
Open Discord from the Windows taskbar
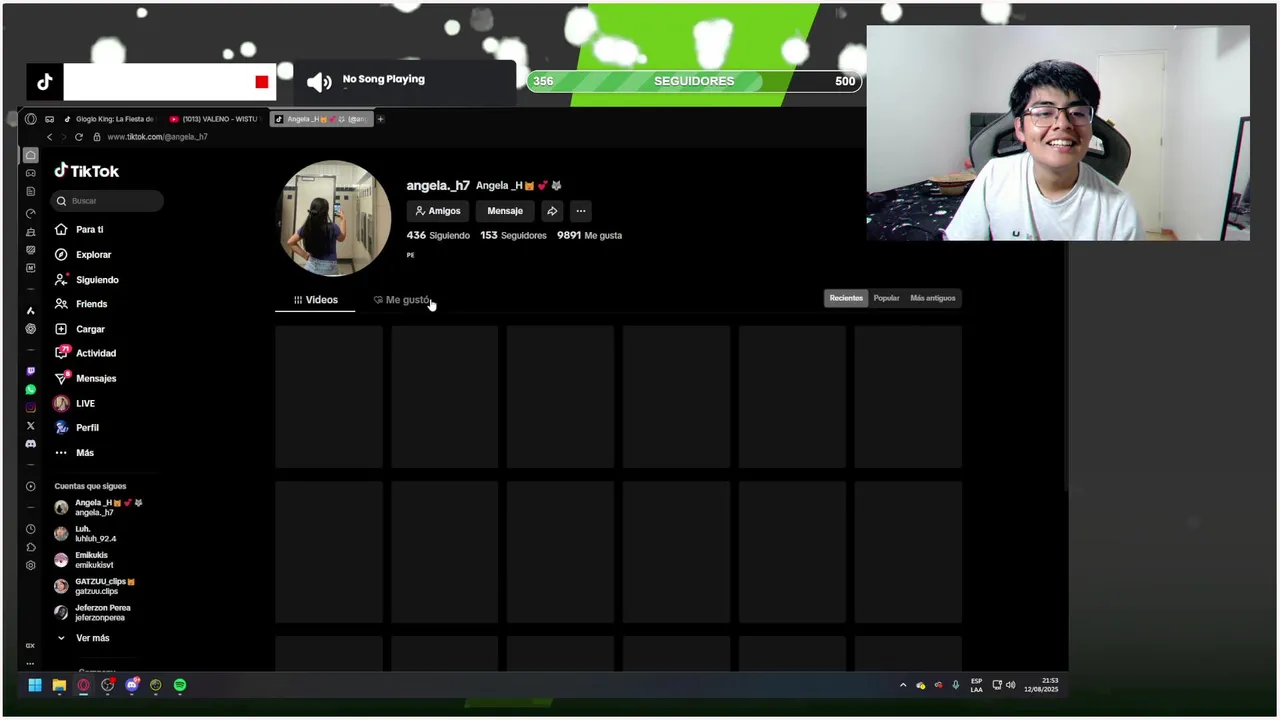click(132, 685)
